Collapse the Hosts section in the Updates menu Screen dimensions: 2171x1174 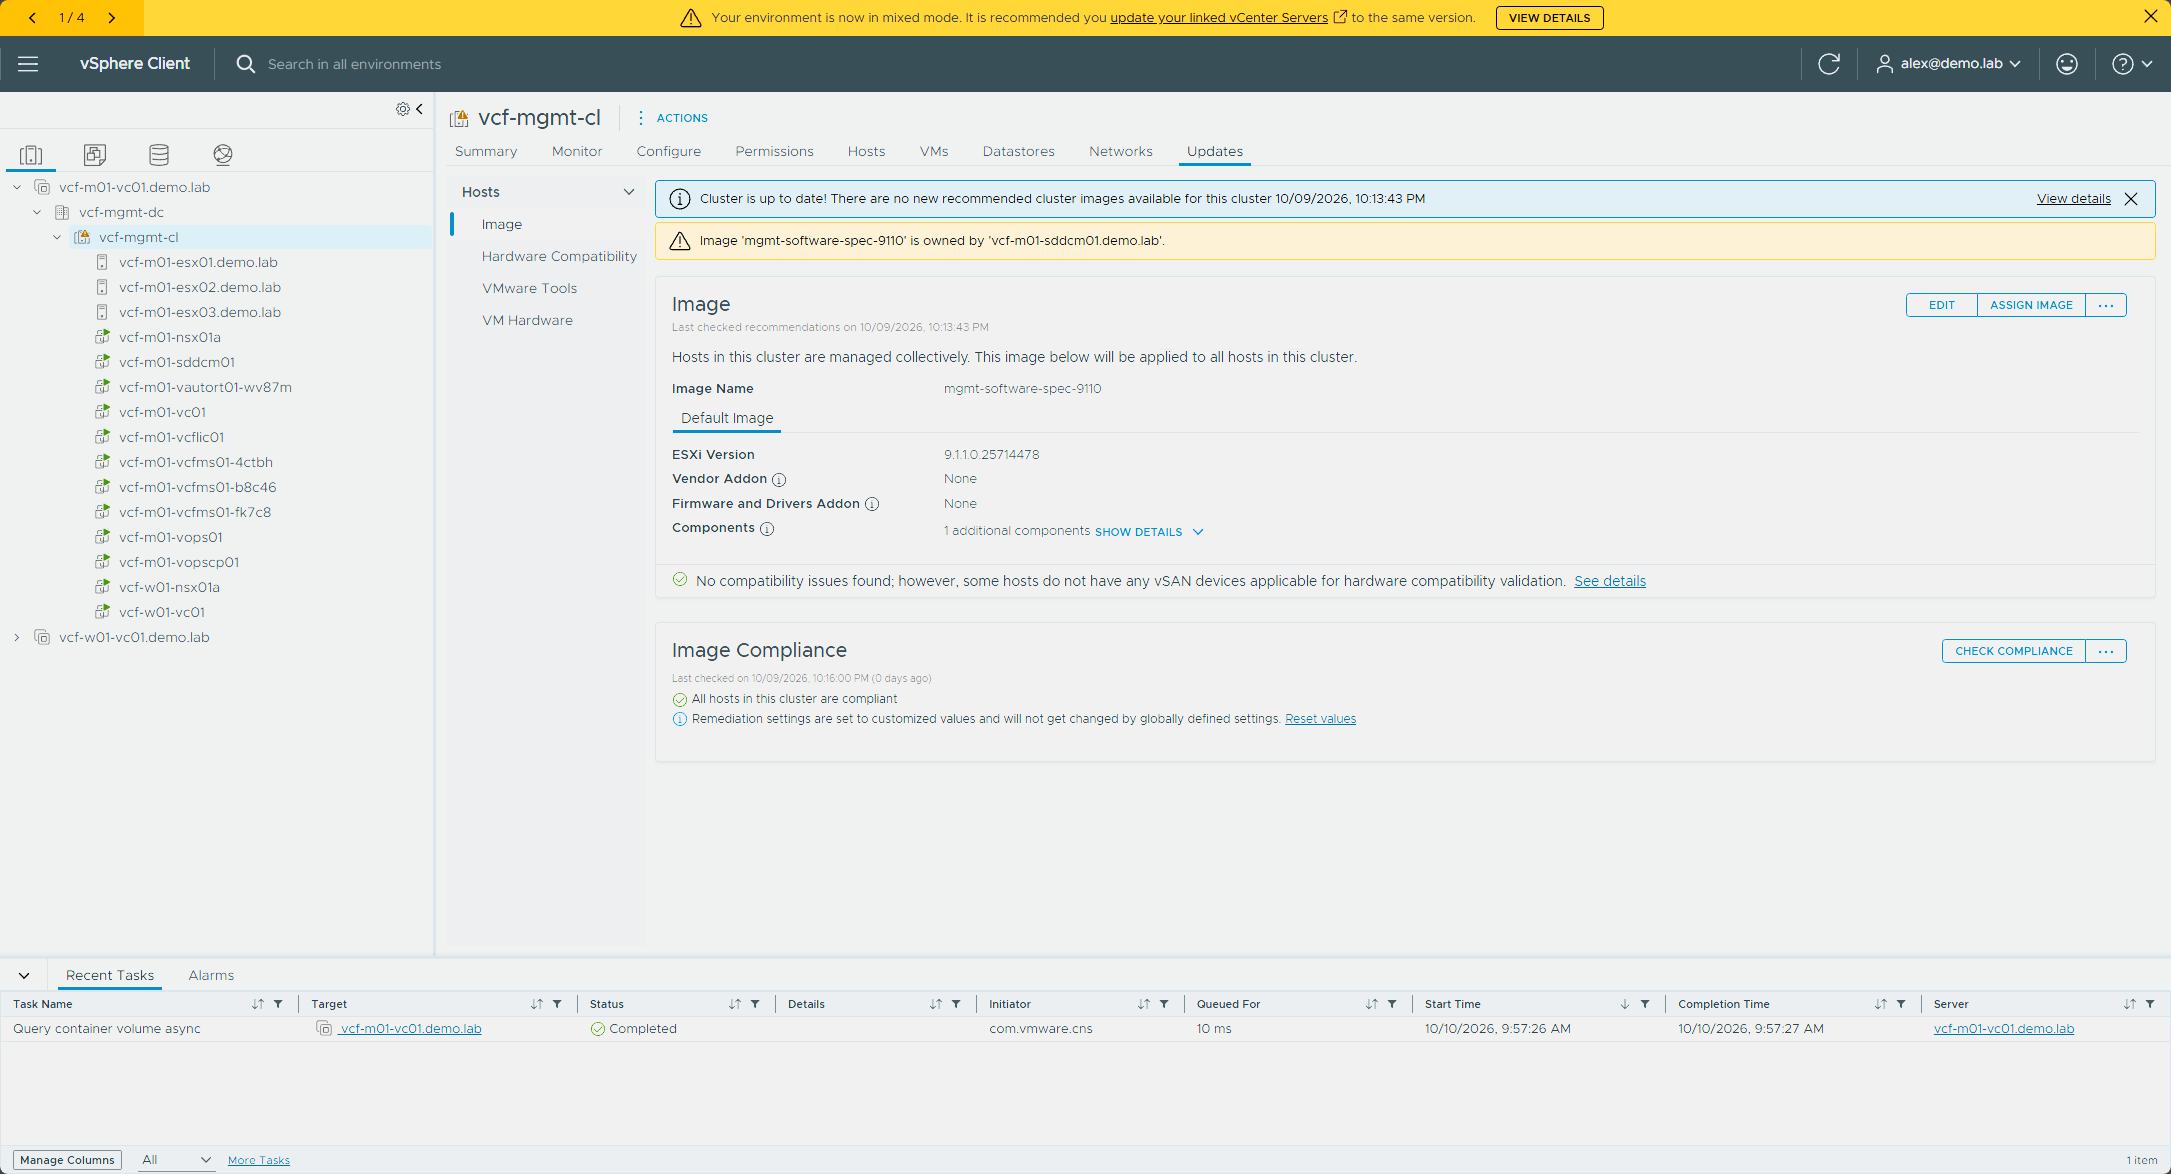(629, 192)
